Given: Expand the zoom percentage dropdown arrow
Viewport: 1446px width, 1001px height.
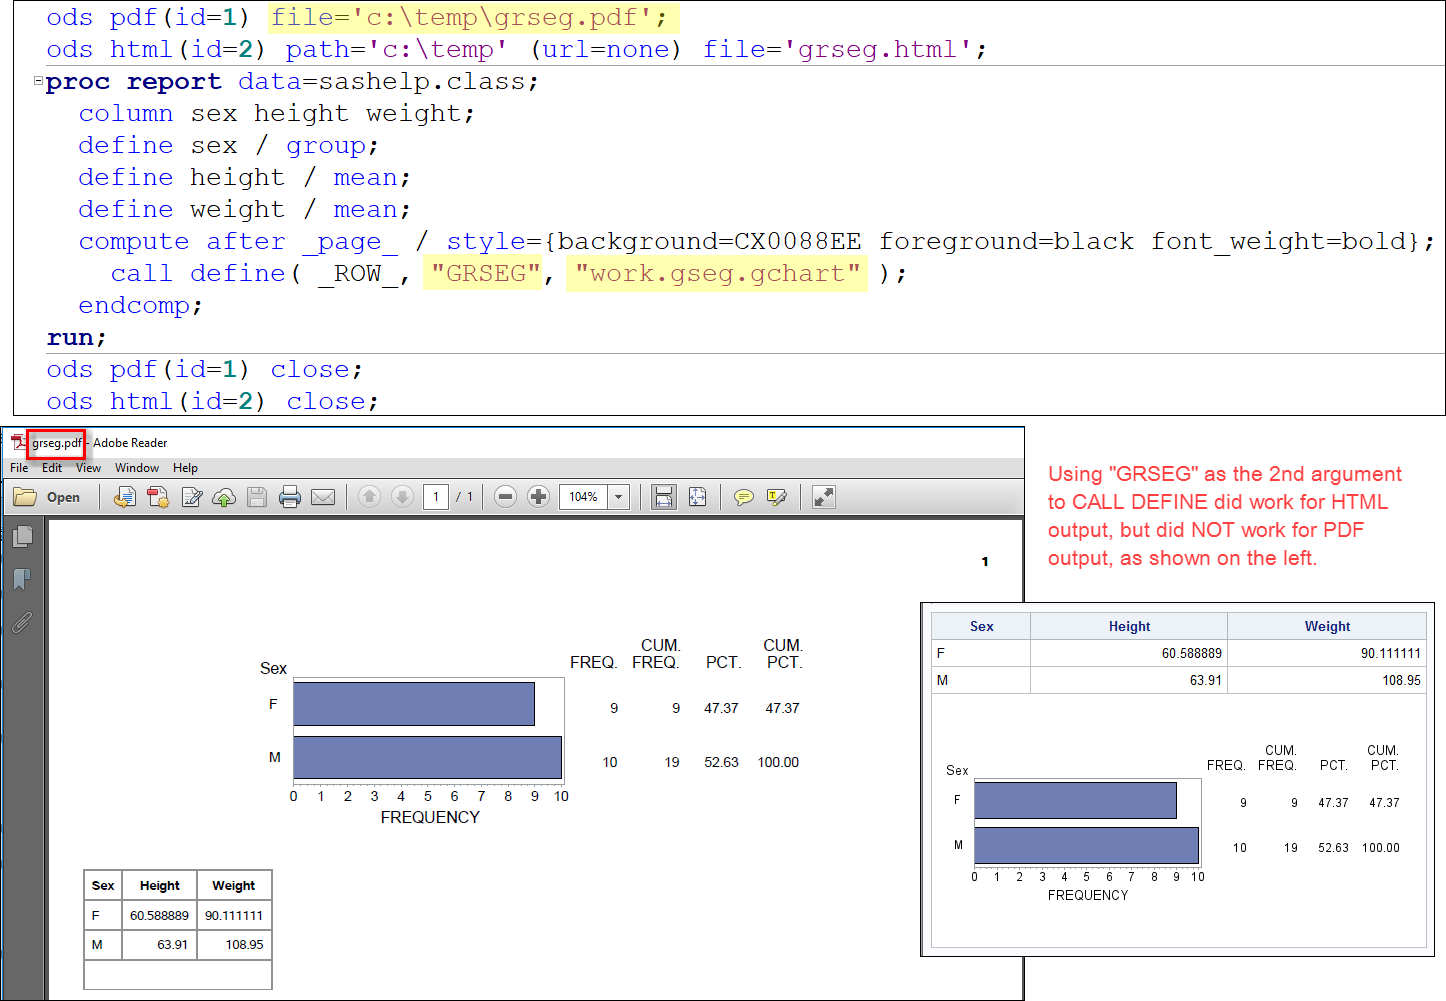Looking at the screenshot, I should pyautogui.click(x=619, y=497).
